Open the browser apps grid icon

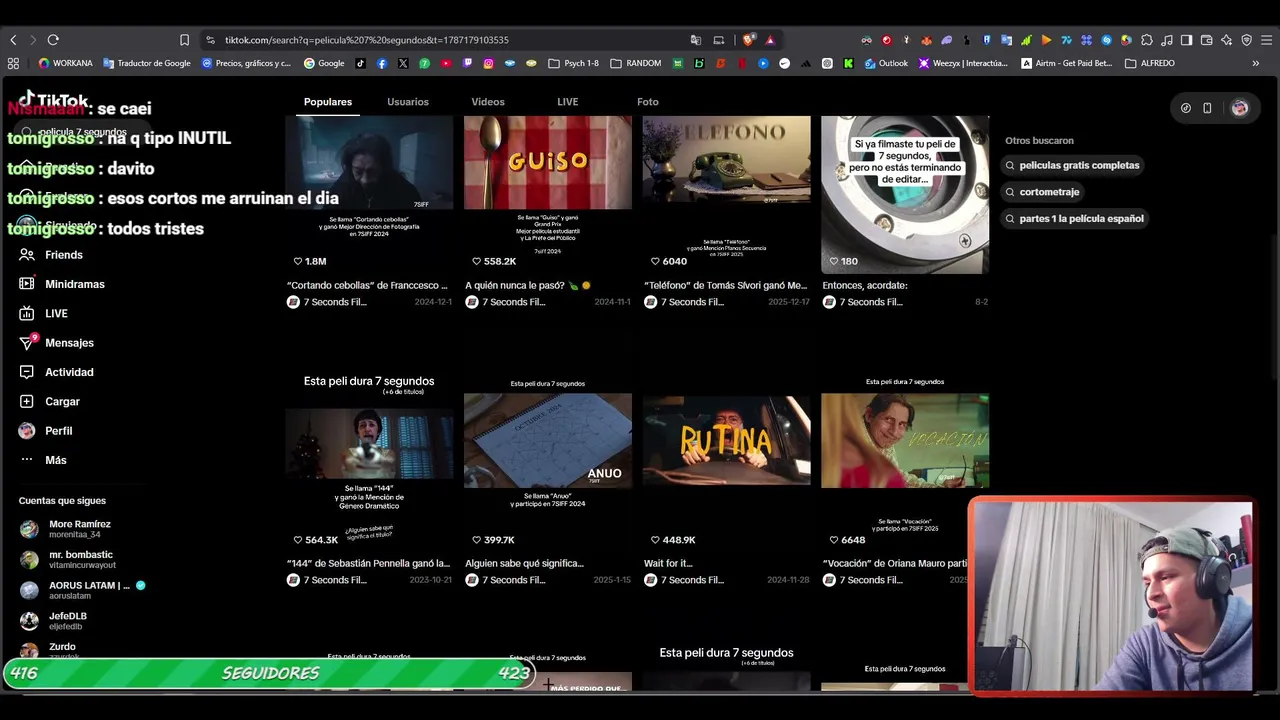(13, 63)
